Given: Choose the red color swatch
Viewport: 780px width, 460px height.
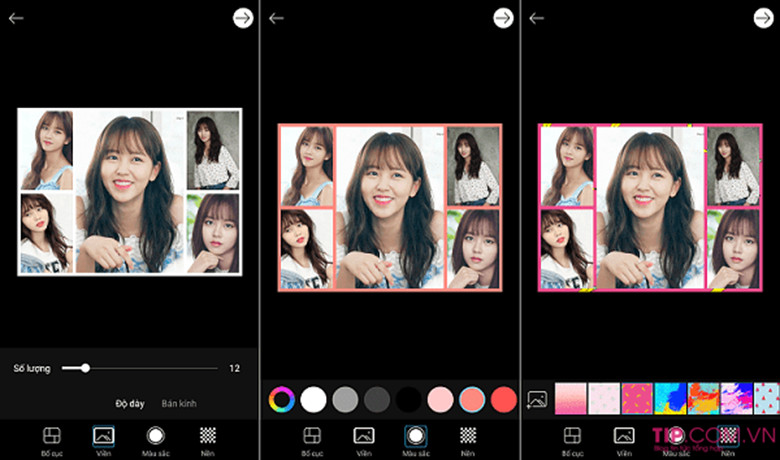Looking at the screenshot, I should [504, 399].
